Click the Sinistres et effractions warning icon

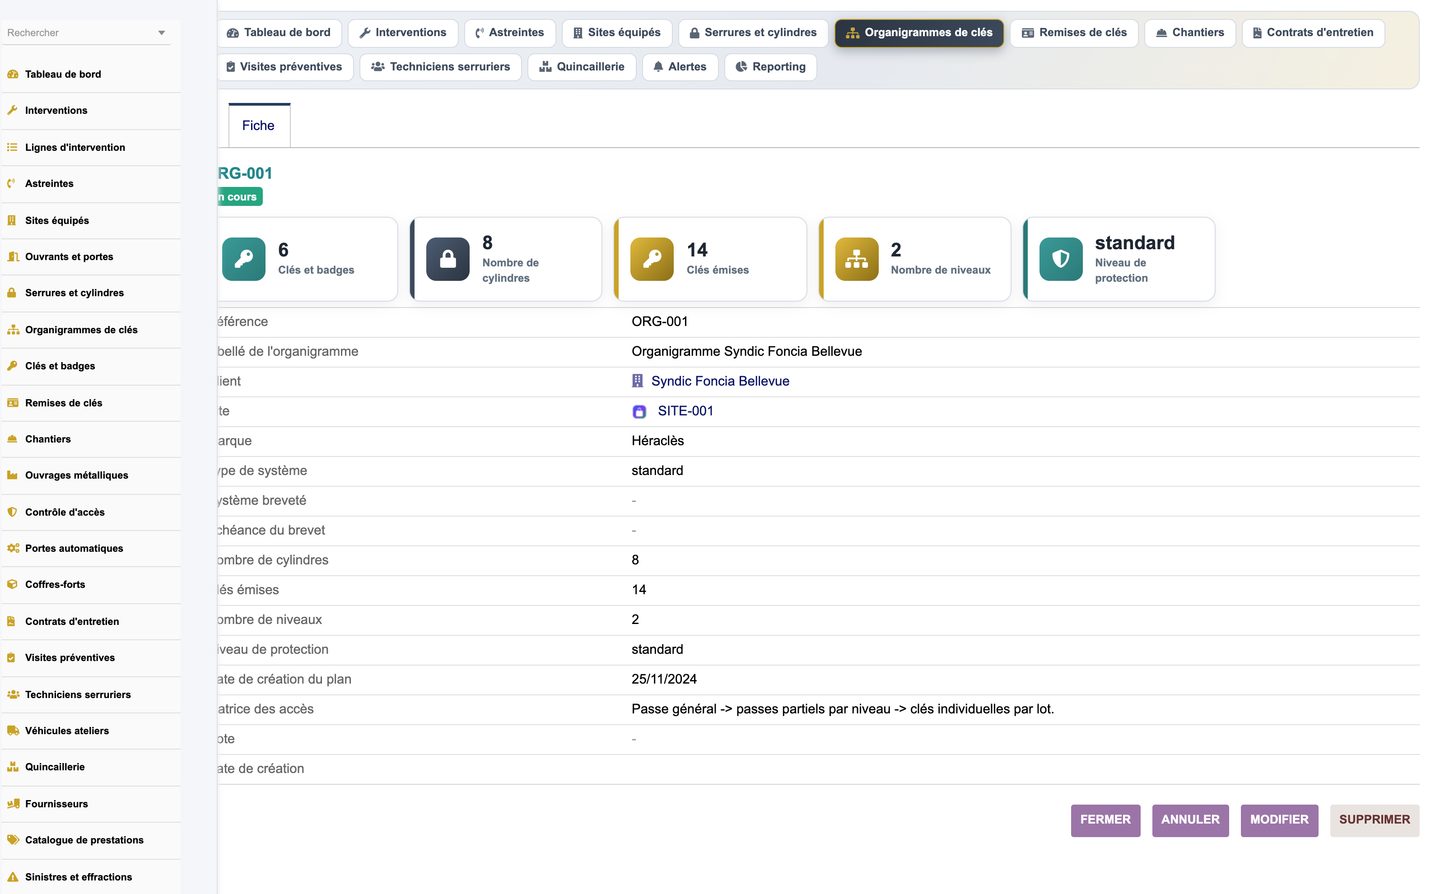[x=13, y=877]
